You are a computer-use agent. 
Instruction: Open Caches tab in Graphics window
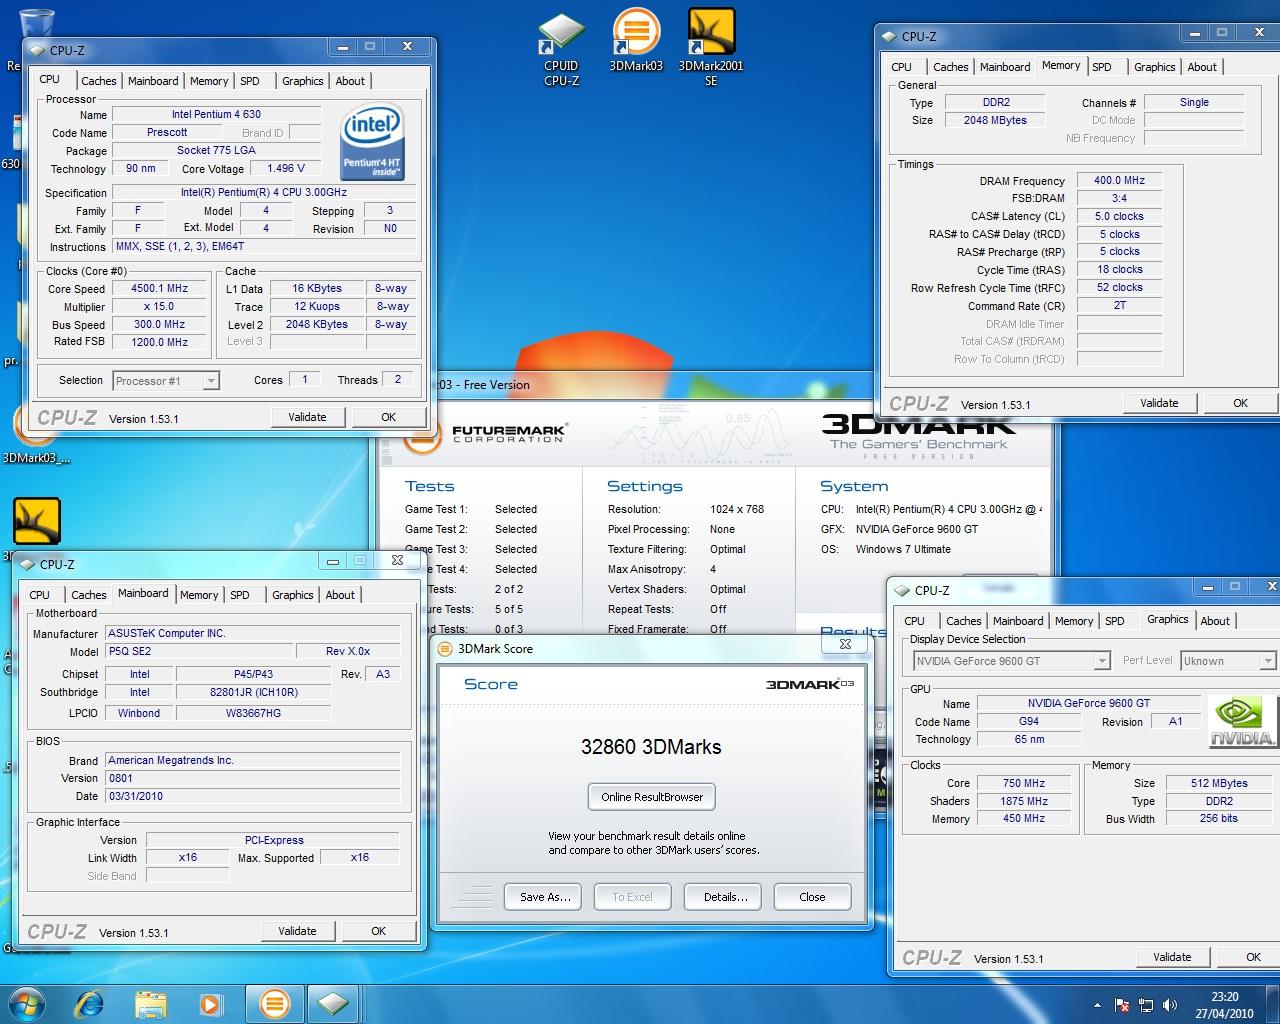click(963, 621)
